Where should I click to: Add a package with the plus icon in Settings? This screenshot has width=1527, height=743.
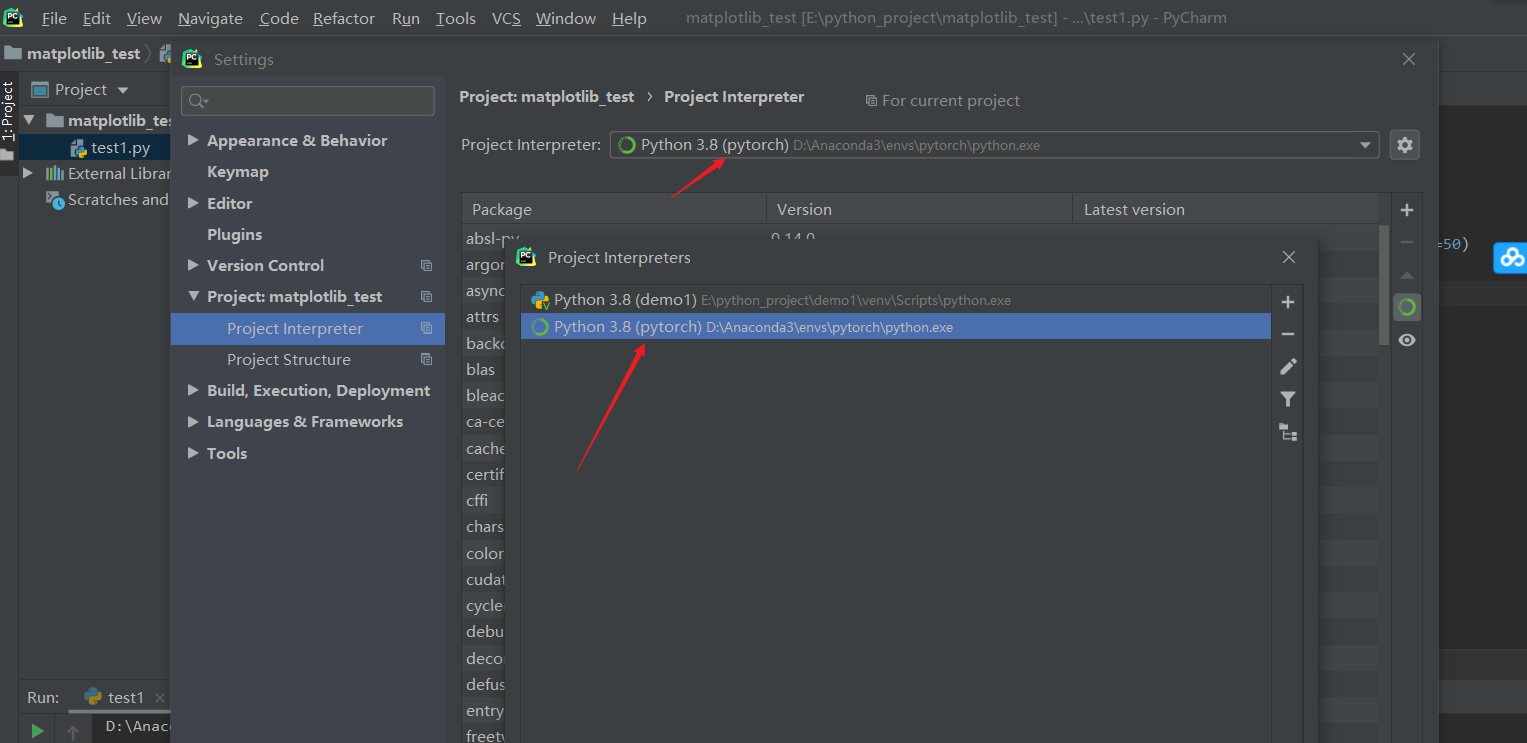tap(1407, 210)
